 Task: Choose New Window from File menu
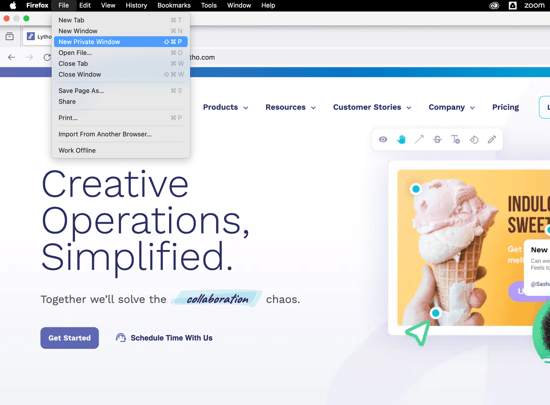tap(121, 31)
